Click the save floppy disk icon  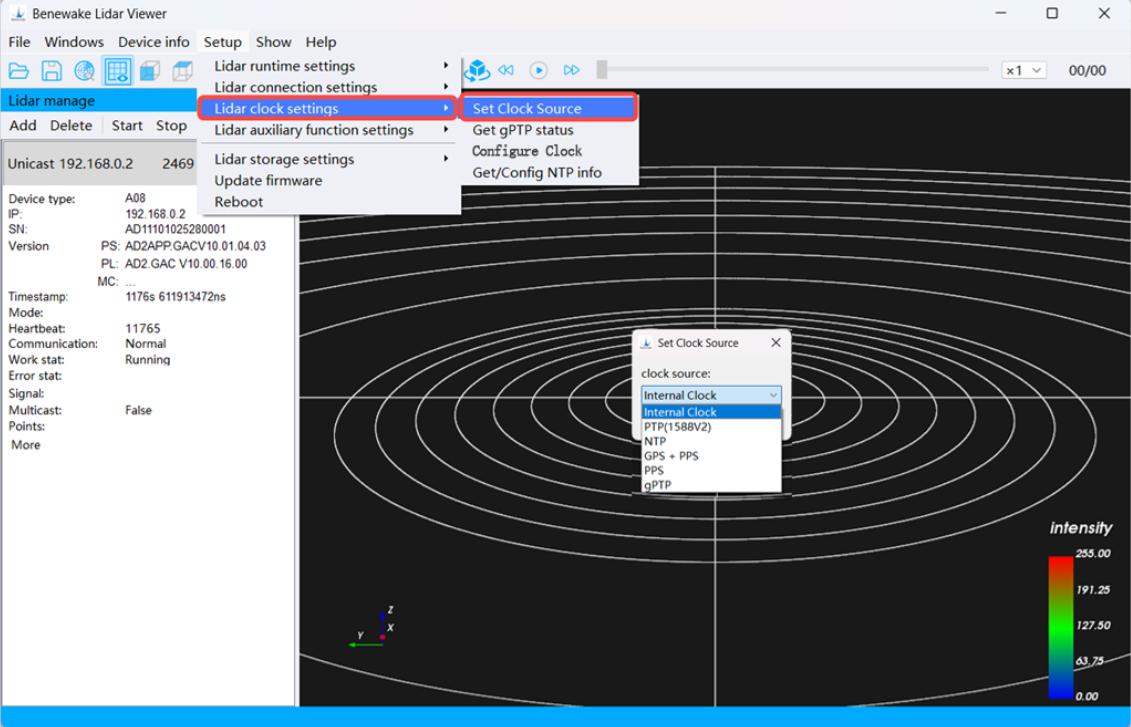pos(51,71)
